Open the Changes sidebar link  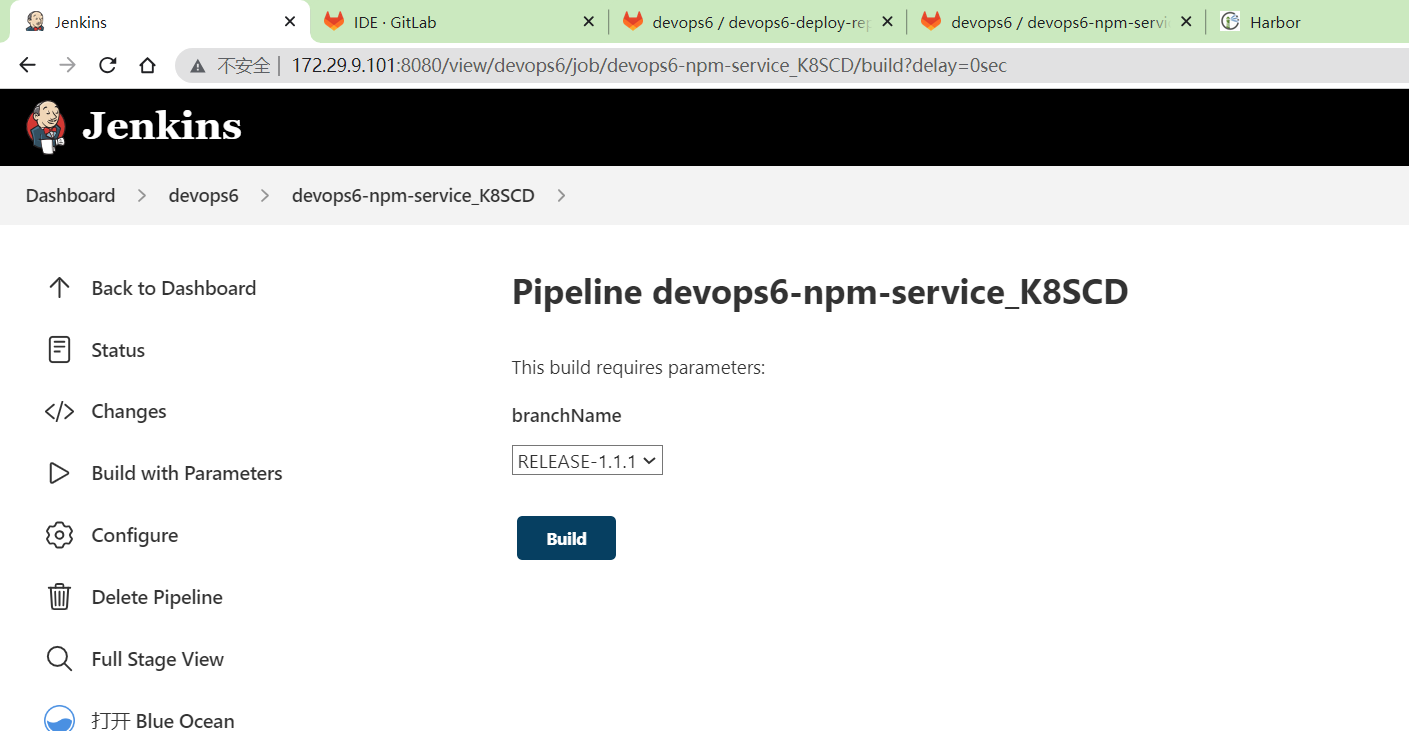129,411
